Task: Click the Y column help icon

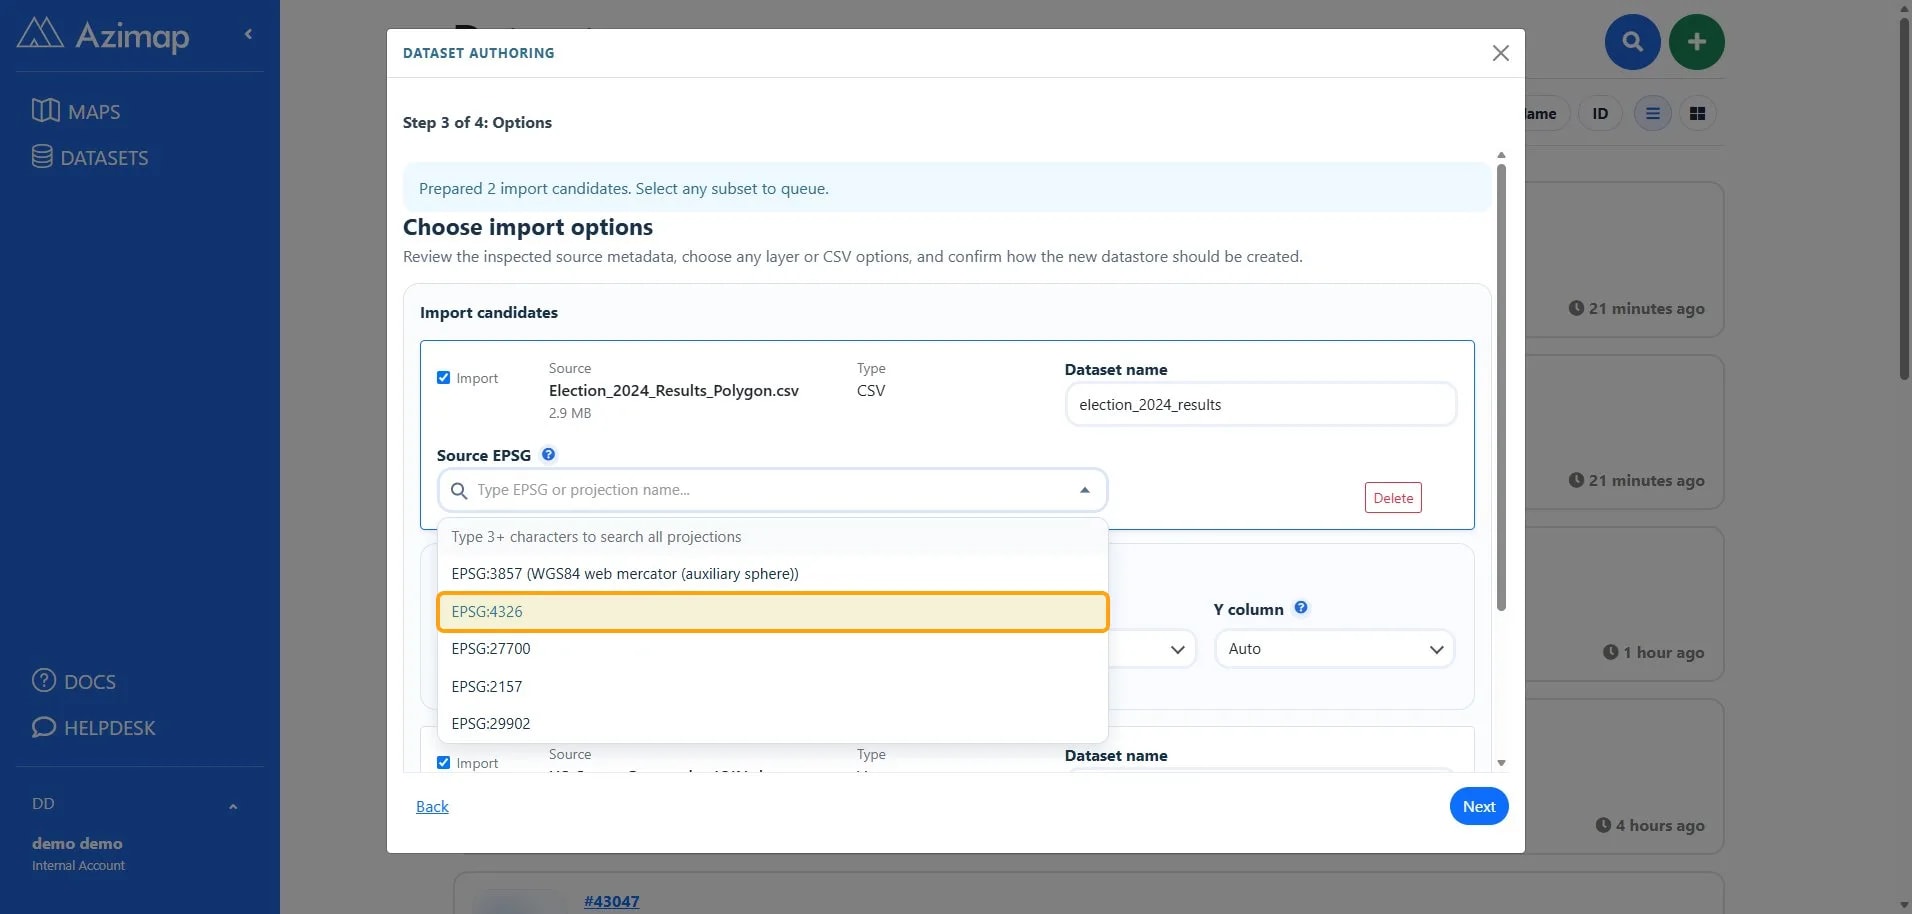Action: 1300,608
